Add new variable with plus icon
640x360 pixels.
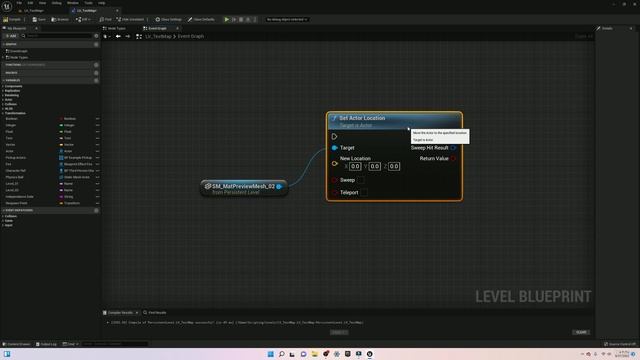click(x=96, y=80)
